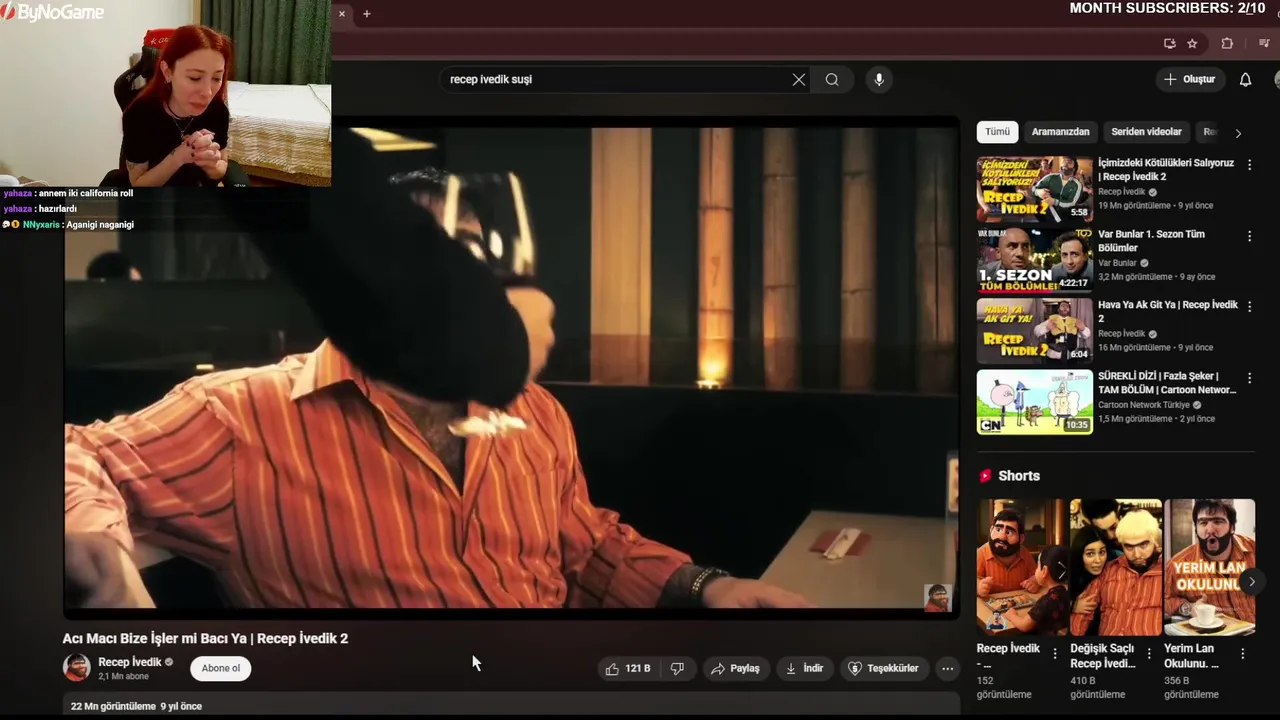This screenshot has height=720, width=1280.
Task: Click channel watermark in video corner
Action: point(937,597)
